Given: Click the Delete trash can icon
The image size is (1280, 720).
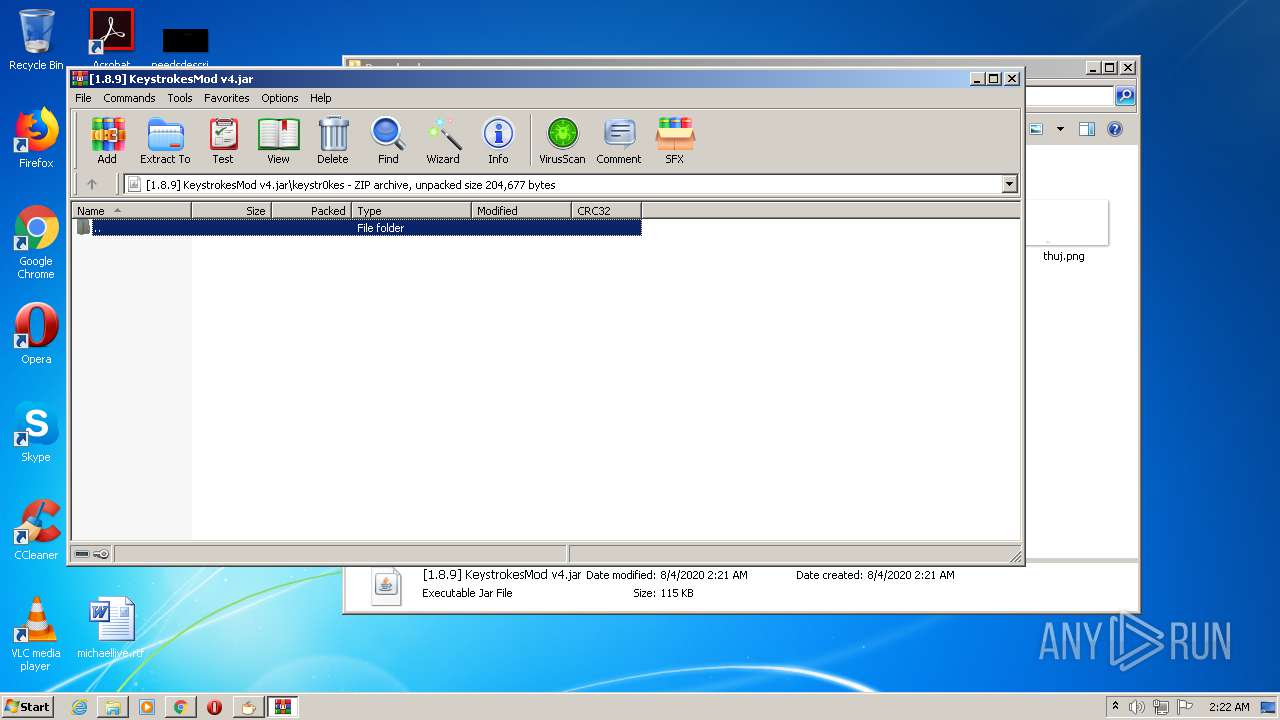Looking at the screenshot, I should click(333, 140).
